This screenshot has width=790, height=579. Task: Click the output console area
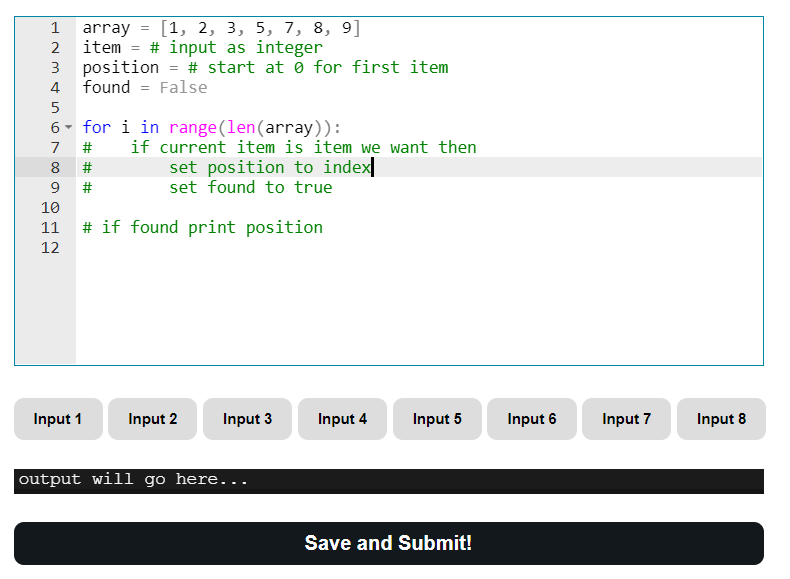click(389, 481)
